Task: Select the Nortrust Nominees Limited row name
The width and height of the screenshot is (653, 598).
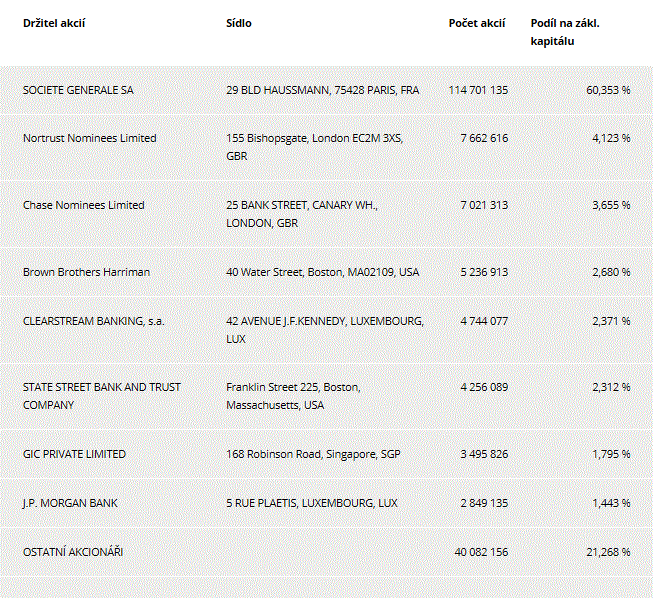Action: (x=90, y=138)
